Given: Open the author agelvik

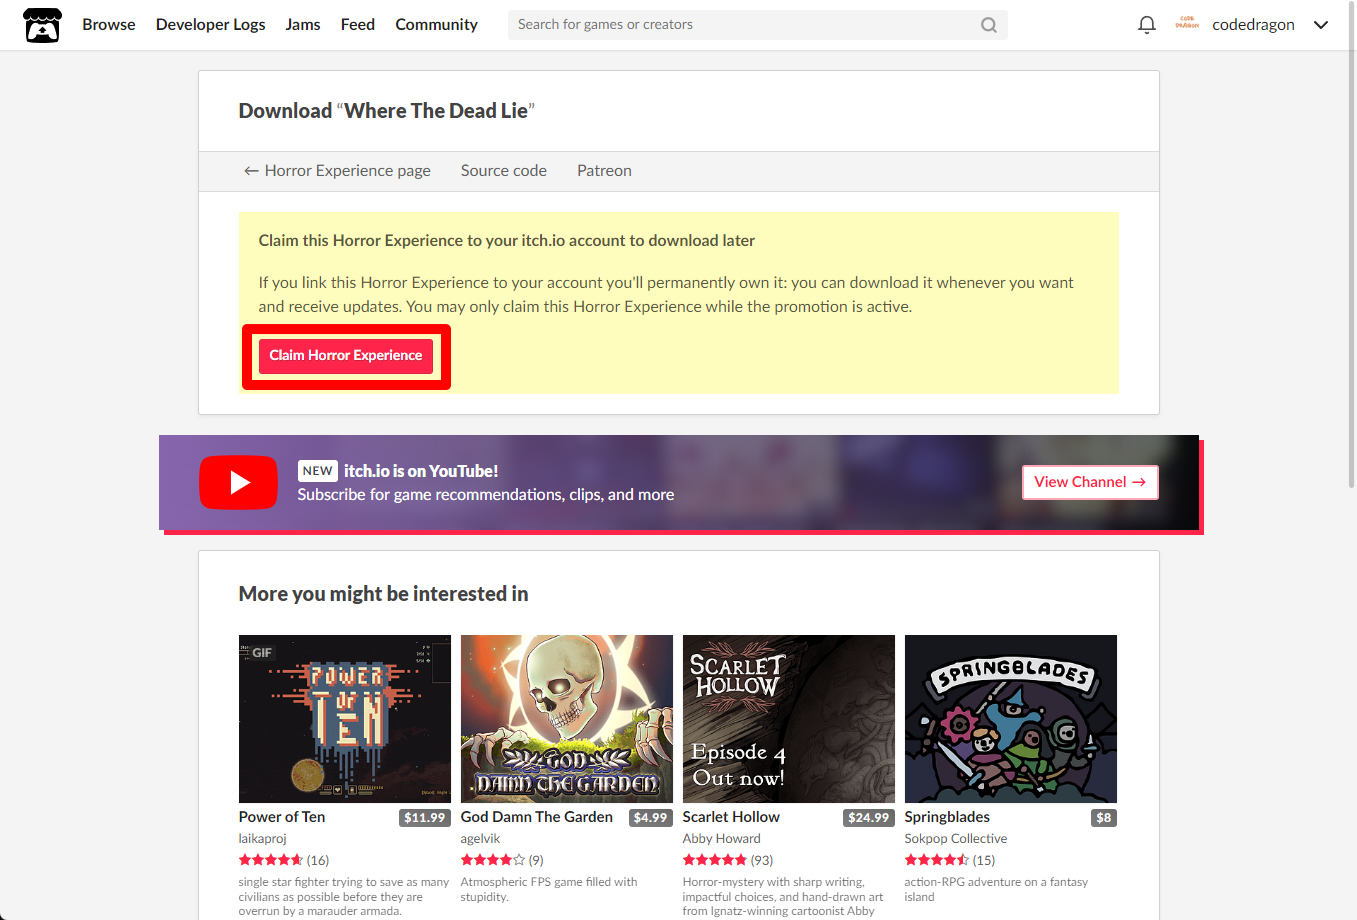Looking at the screenshot, I should pyautogui.click(x=481, y=839).
